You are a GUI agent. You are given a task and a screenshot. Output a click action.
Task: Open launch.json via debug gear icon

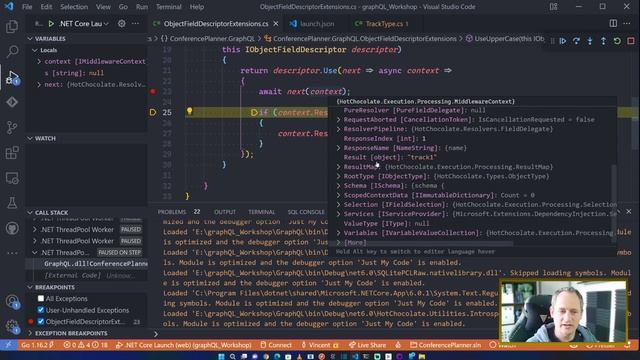tap(121, 24)
